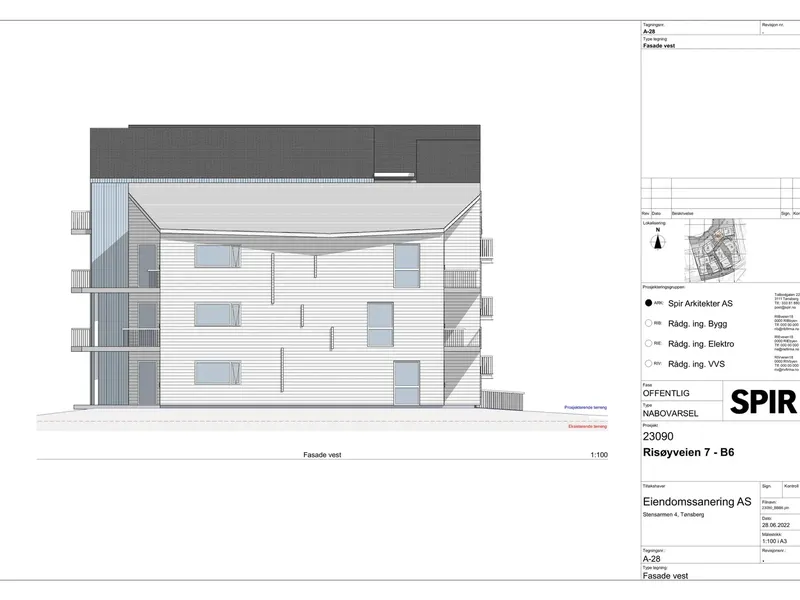The width and height of the screenshot is (800, 600).
Task: Click the SPIR logo
Action: tap(763, 402)
